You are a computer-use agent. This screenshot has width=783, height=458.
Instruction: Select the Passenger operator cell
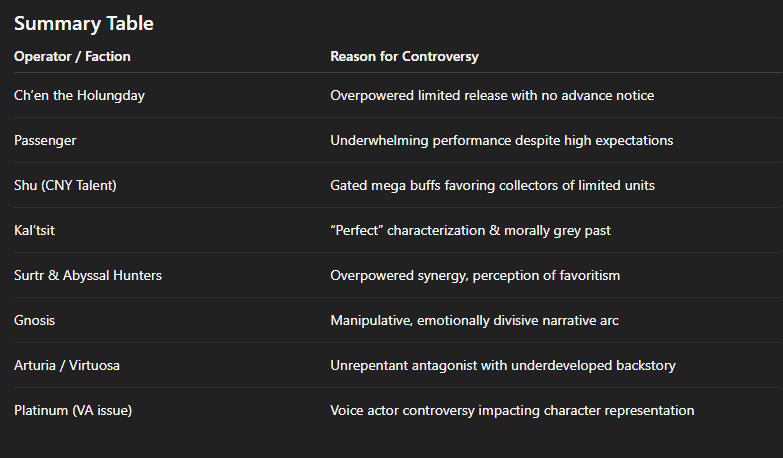[x=45, y=140]
